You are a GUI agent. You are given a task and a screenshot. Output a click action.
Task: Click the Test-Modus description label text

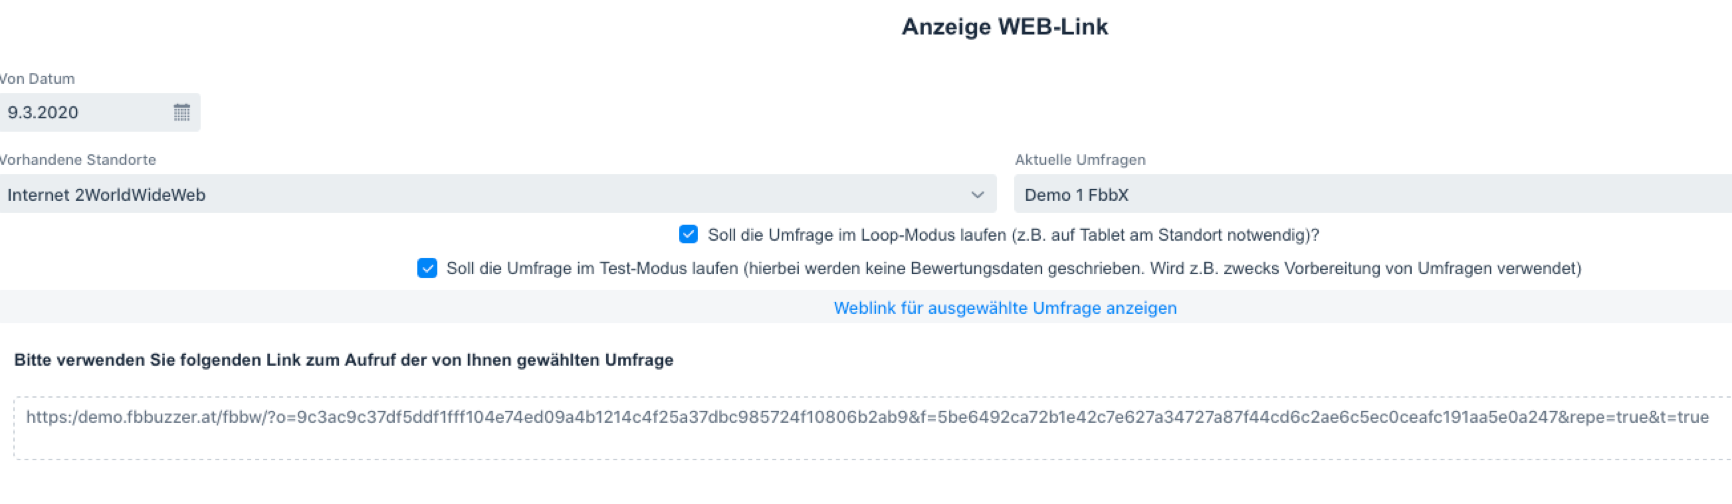[1013, 268]
